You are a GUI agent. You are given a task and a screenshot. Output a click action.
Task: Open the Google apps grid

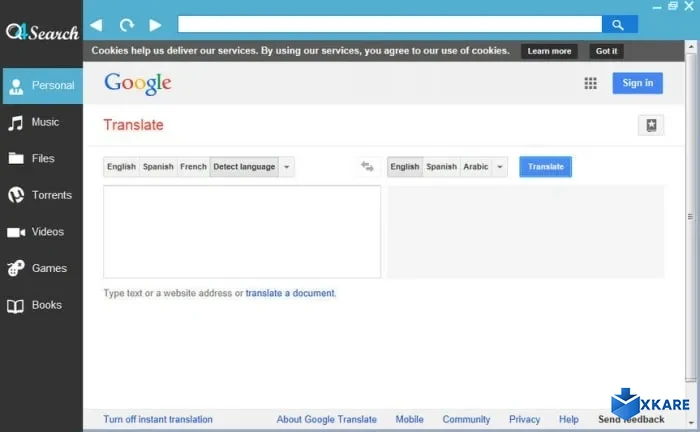pos(590,83)
